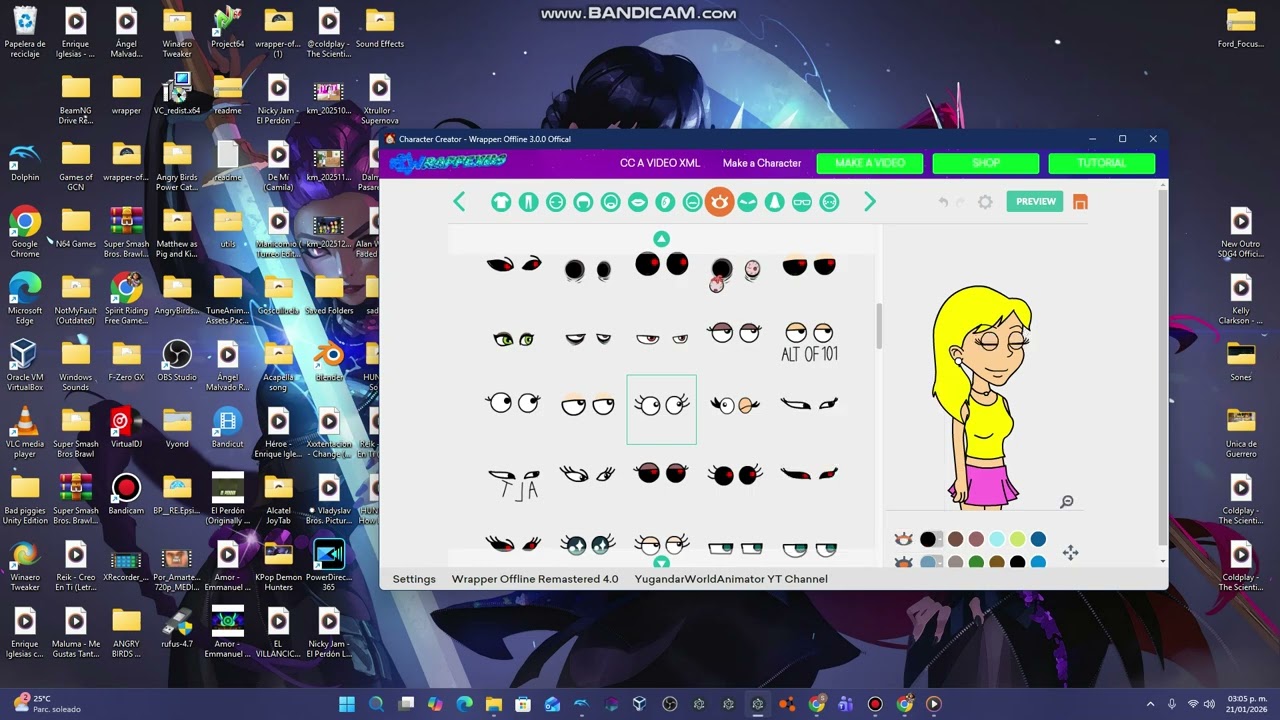Viewport: 1280px width, 720px height.
Task: Expand the eye list downward with green arrow
Action: click(x=661, y=563)
